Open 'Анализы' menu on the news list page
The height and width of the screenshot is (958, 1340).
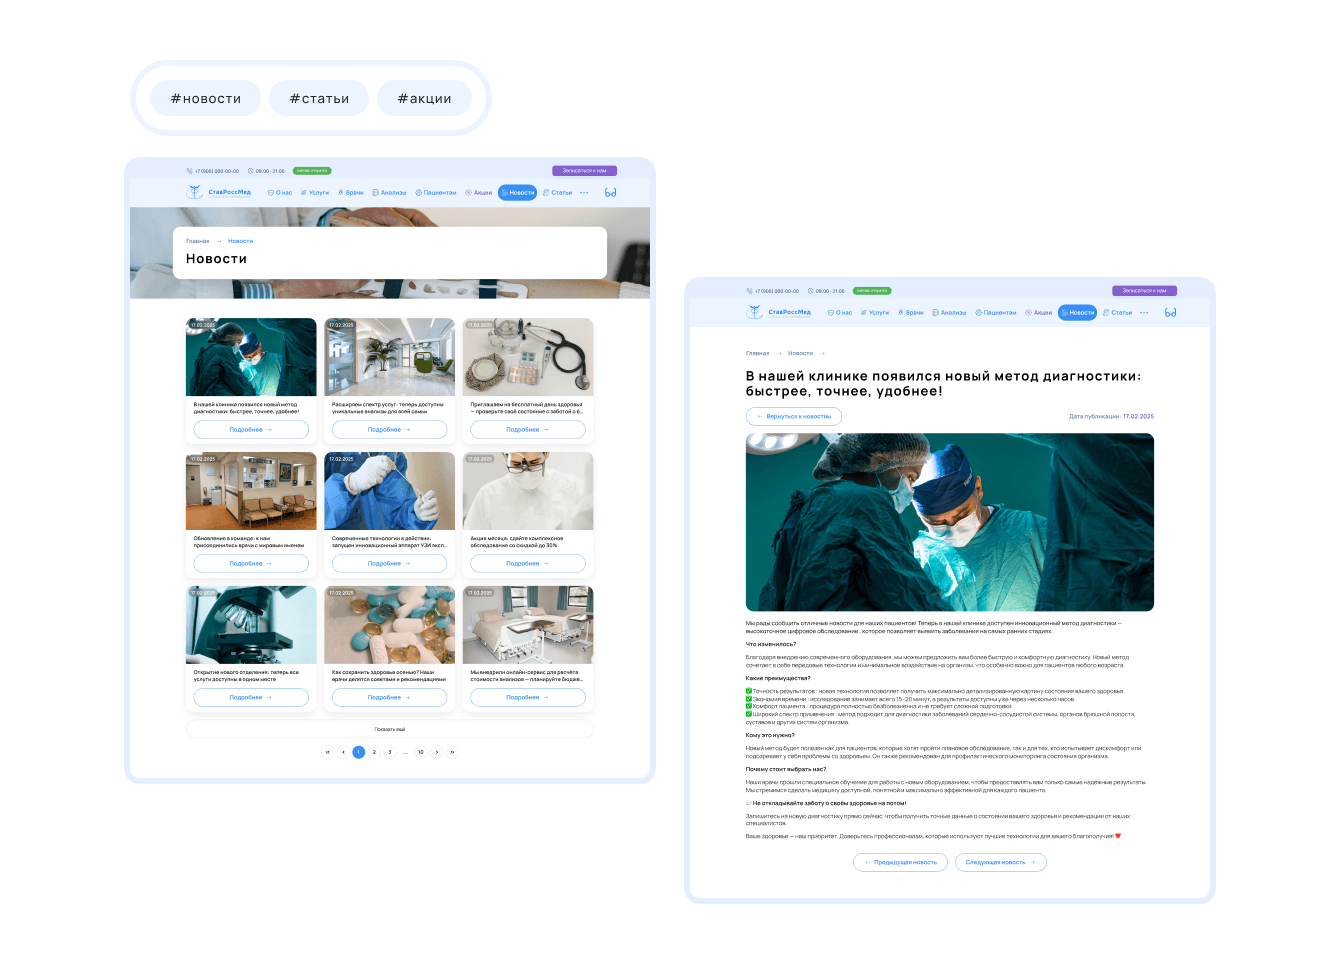coord(389,192)
